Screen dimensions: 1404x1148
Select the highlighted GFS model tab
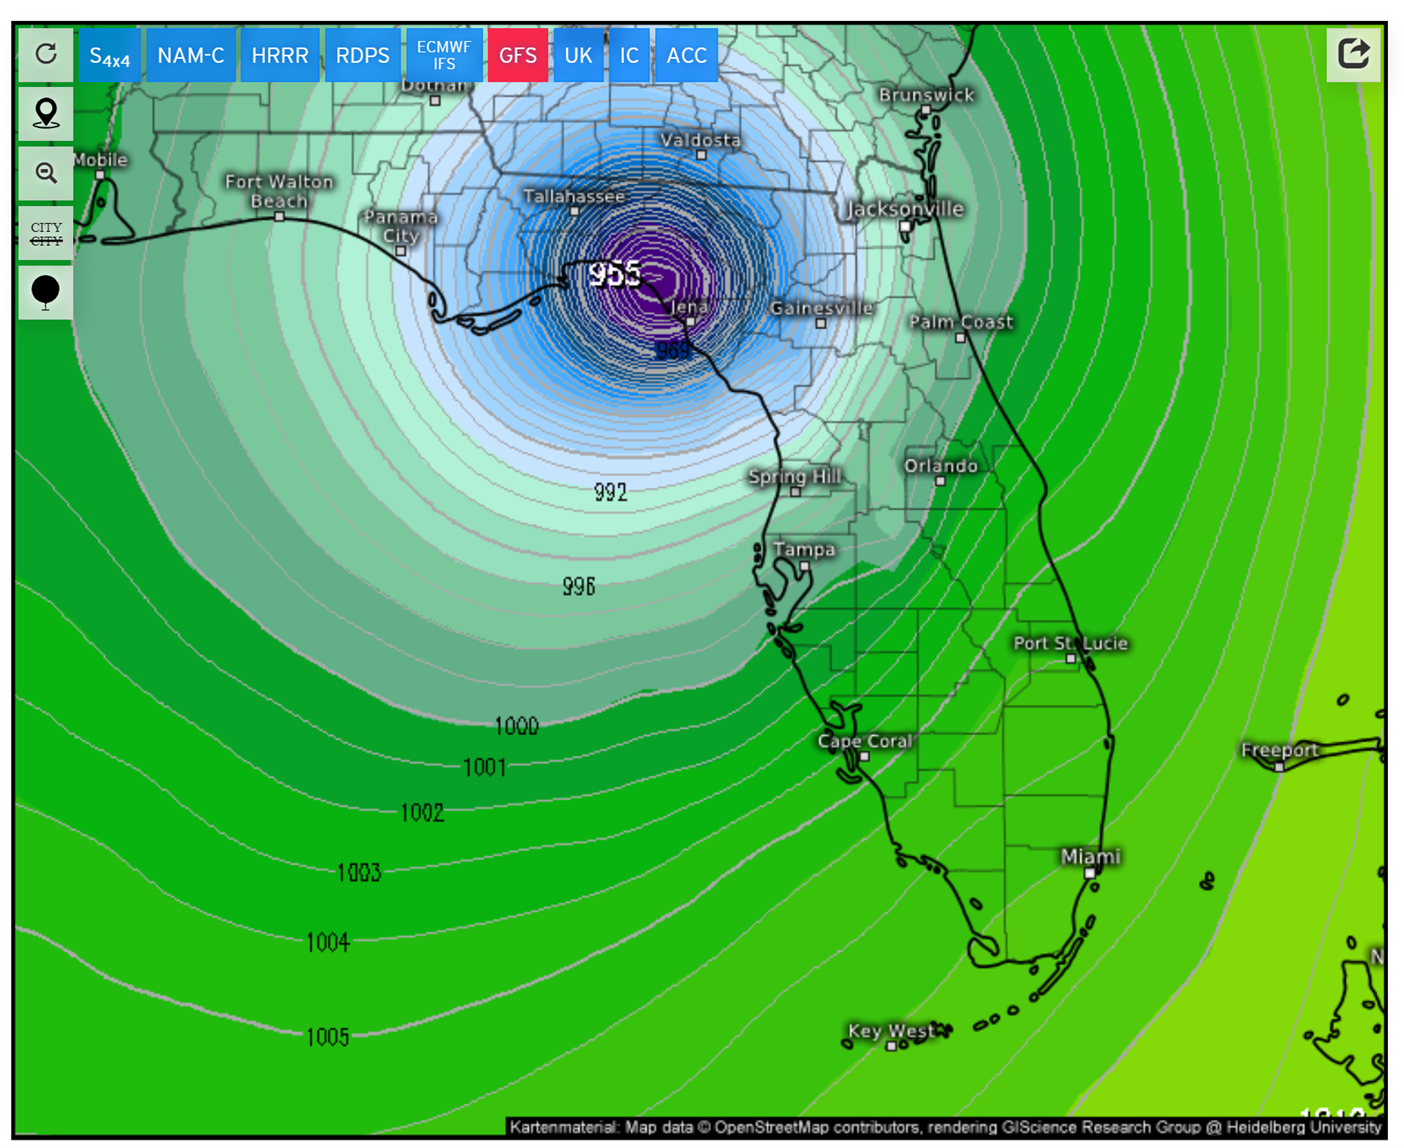point(518,56)
